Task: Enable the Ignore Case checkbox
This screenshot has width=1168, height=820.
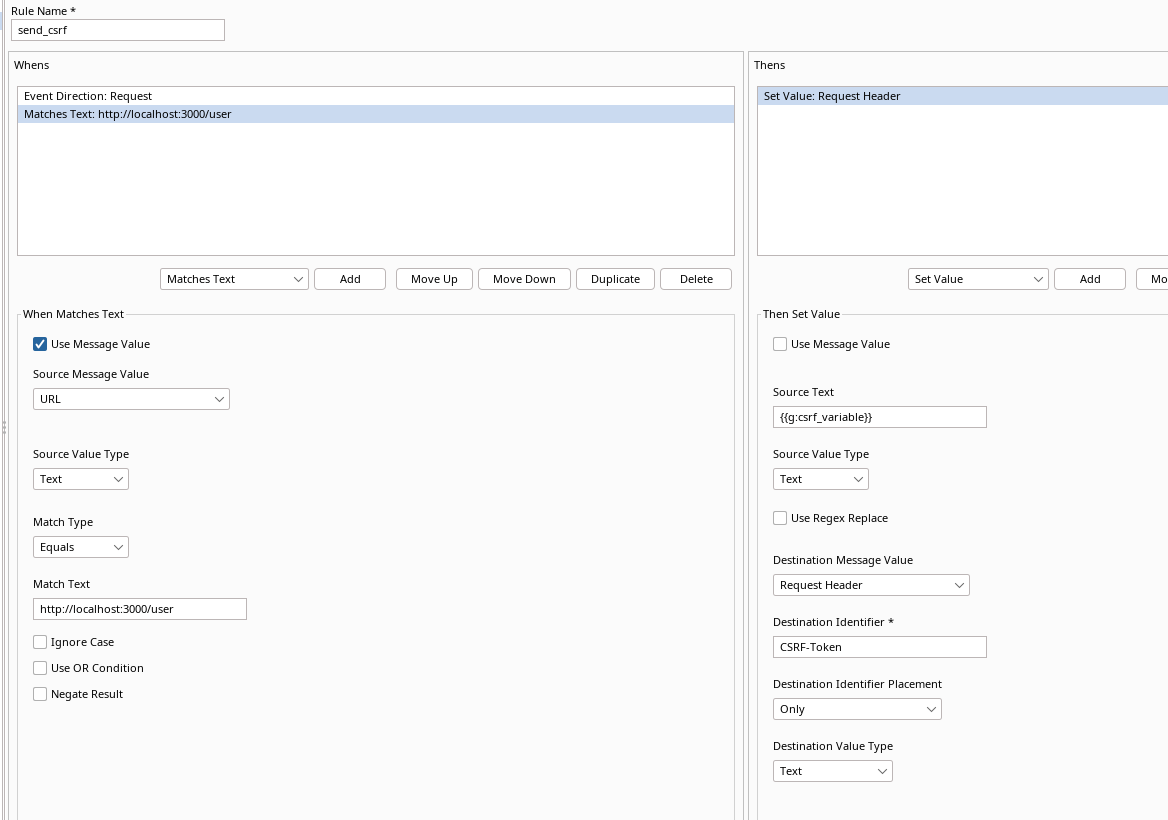Action: (40, 641)
